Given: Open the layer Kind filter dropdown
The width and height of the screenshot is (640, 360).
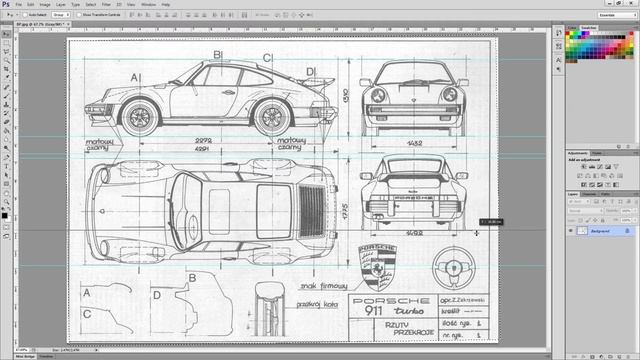Looking at the screenshot, I should point(579,202).
